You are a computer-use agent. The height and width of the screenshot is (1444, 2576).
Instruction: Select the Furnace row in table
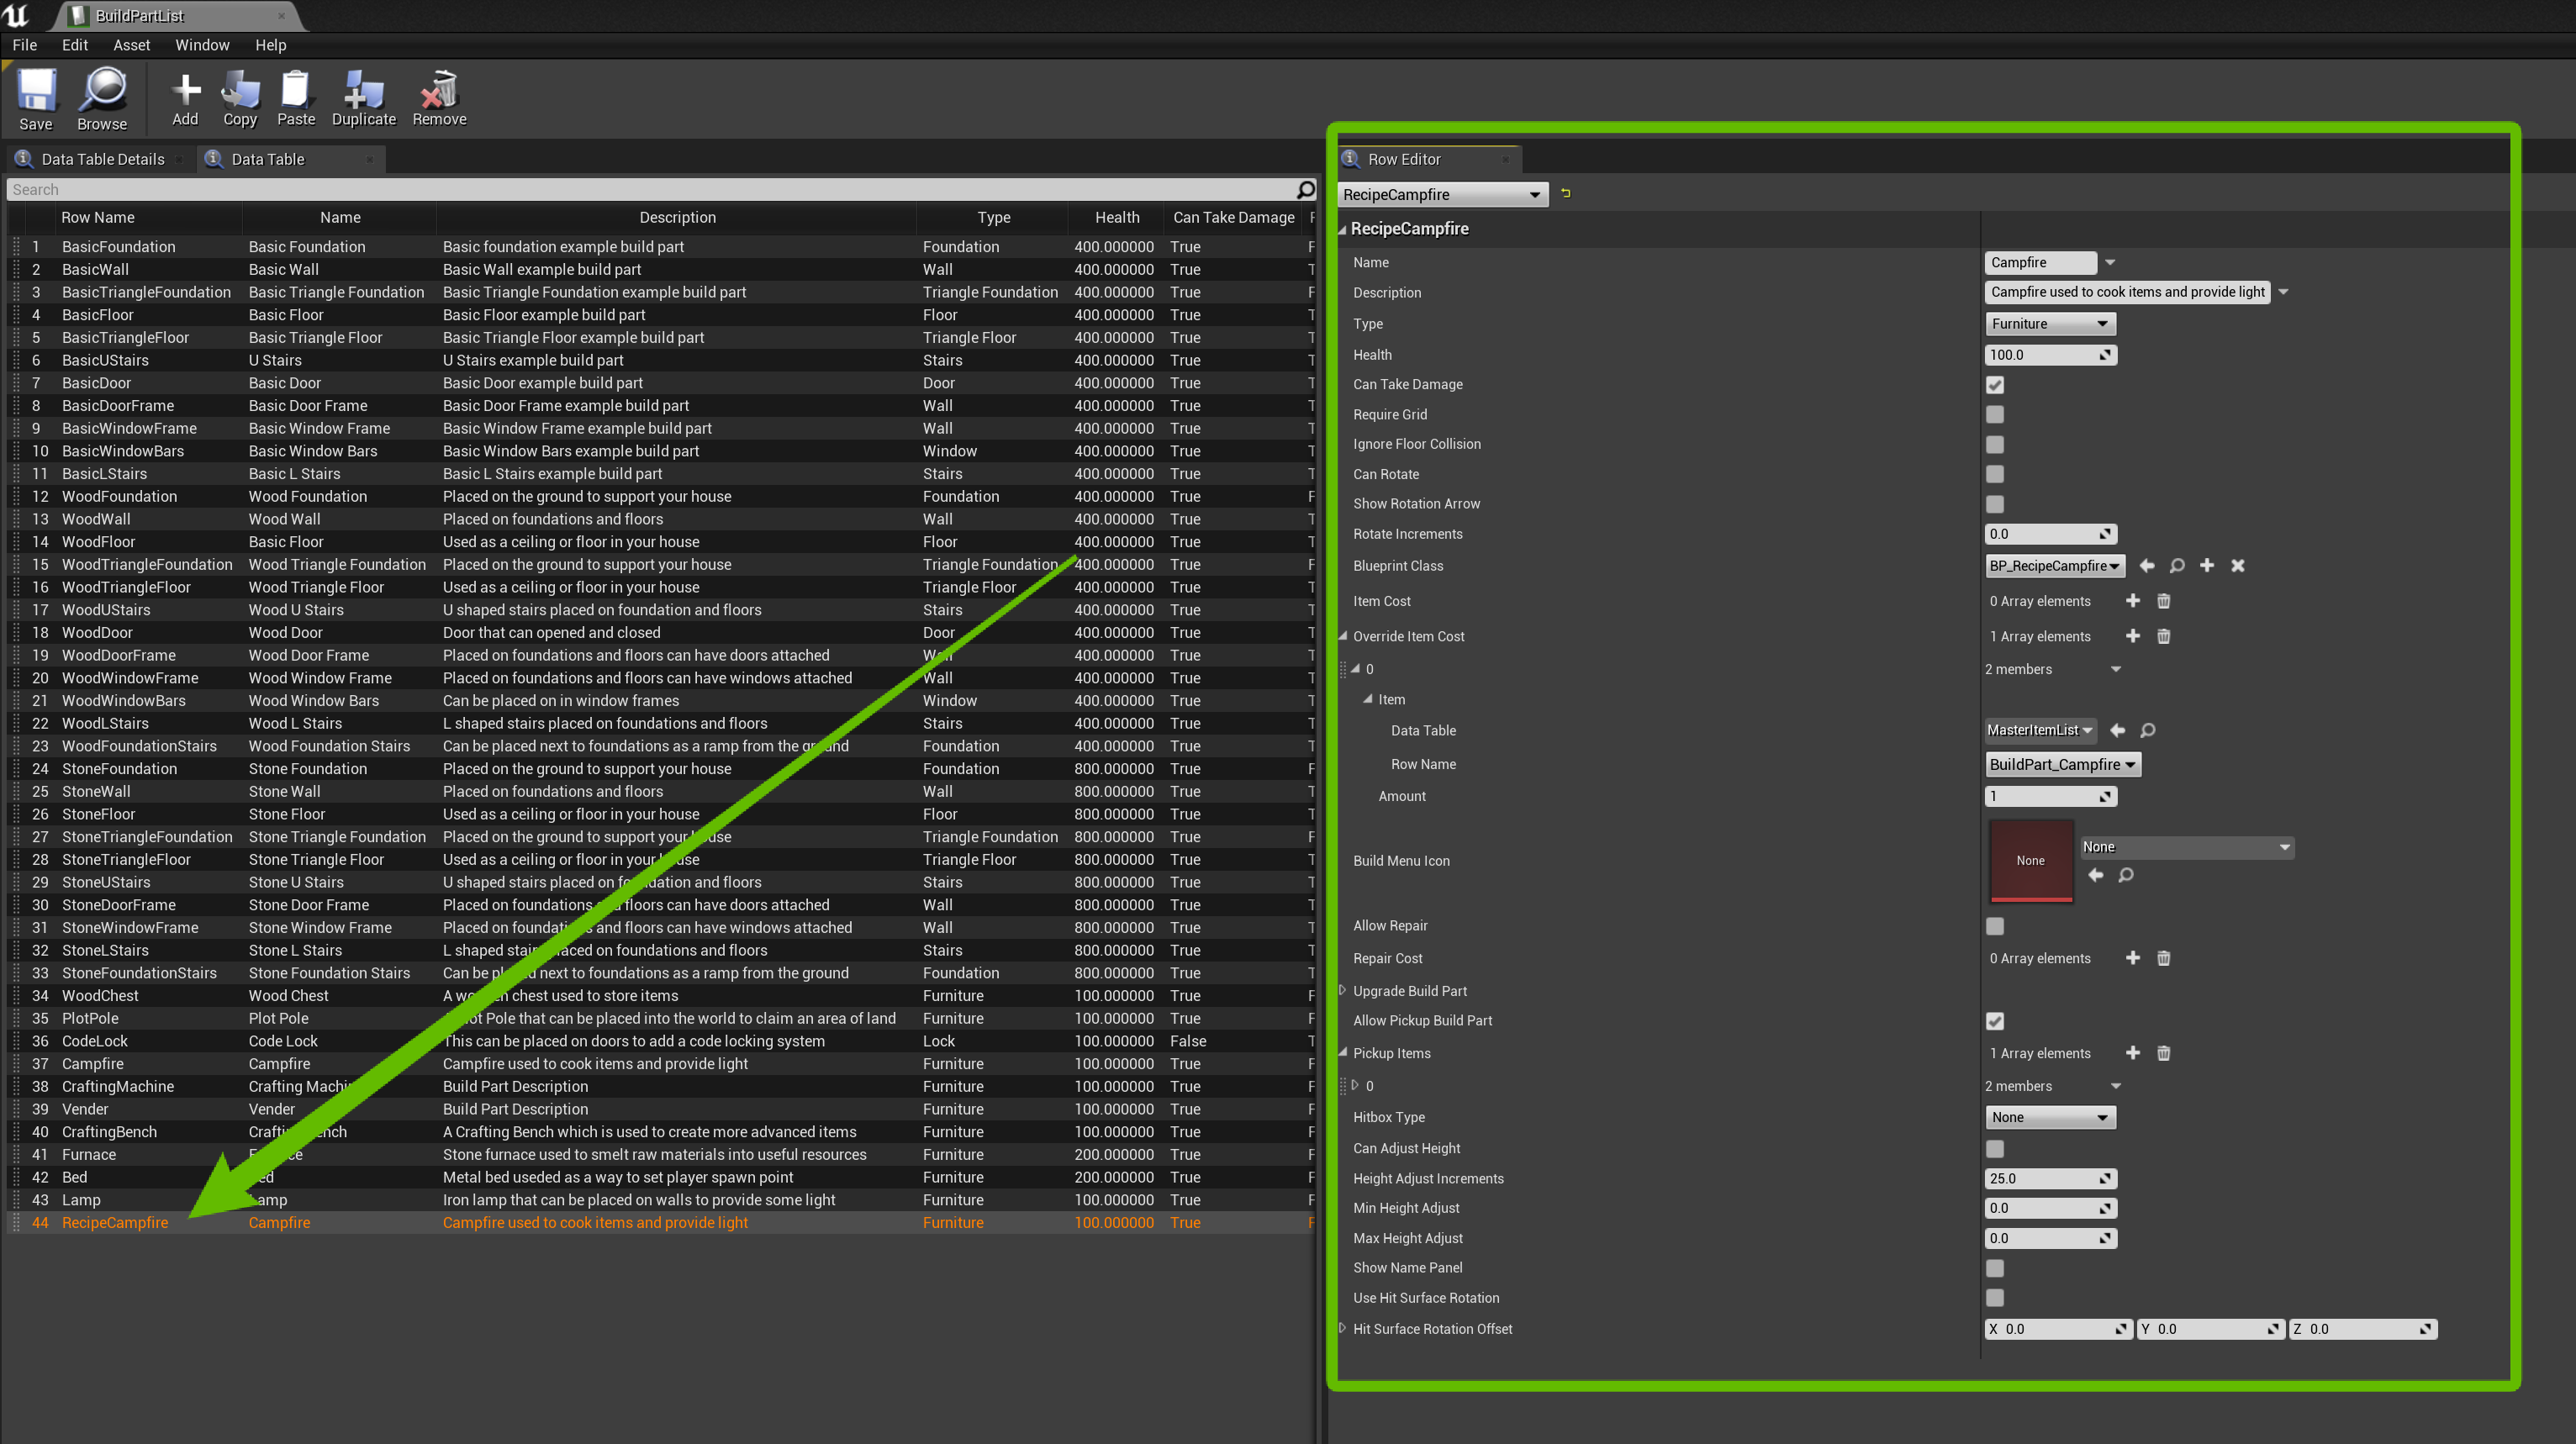[x=89, y=1154]
